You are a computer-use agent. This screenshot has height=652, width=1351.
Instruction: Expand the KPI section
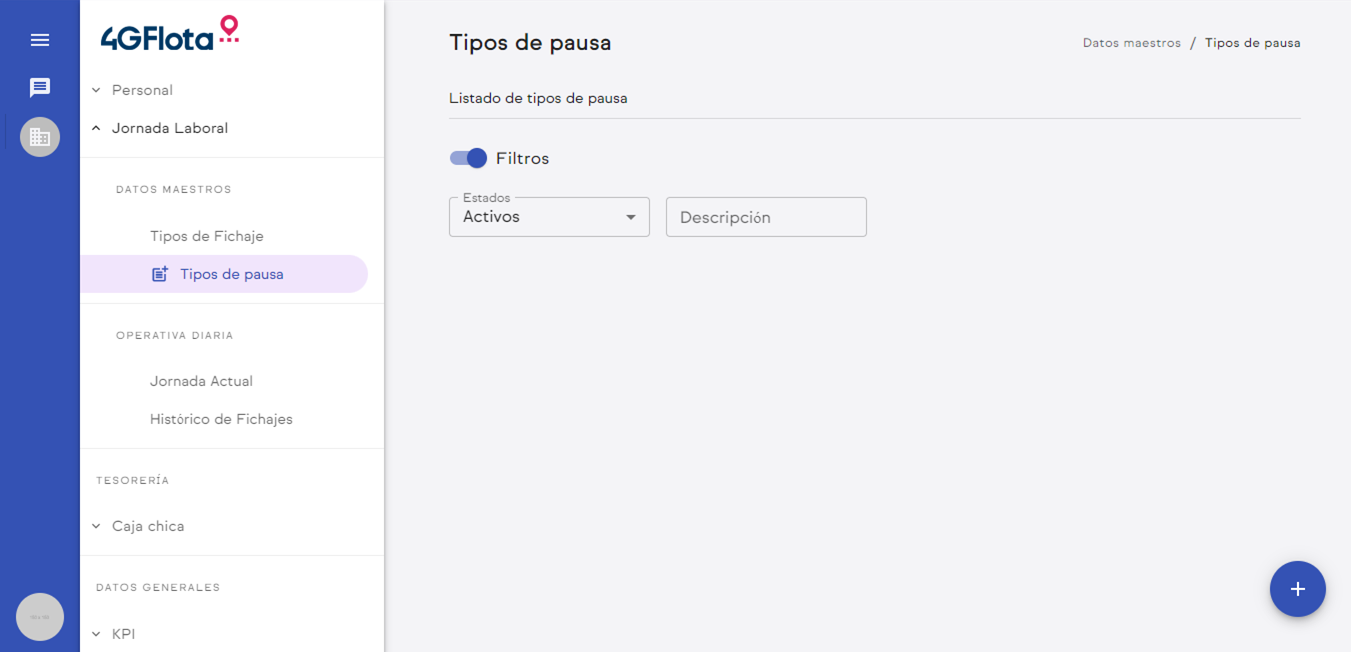(x=123, y=634)
